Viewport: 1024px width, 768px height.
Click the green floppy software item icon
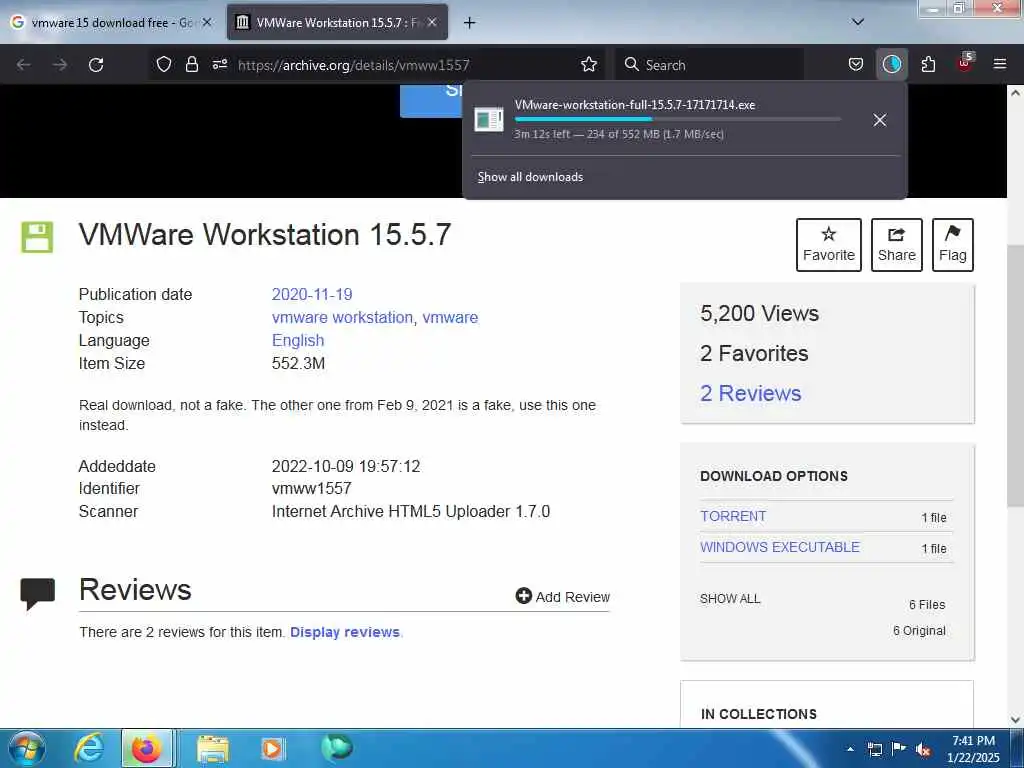pyautogui.click(x=37, y=237)
